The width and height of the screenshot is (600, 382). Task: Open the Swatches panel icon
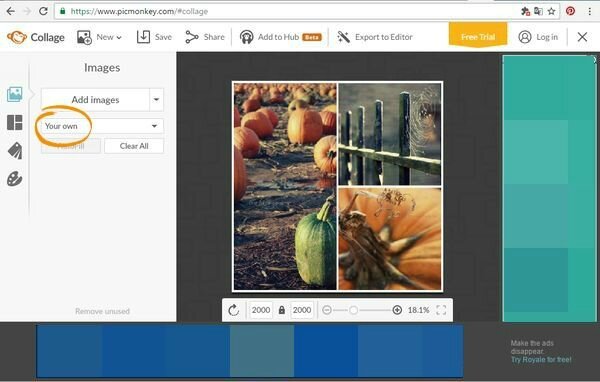click(x=15, y=150)
